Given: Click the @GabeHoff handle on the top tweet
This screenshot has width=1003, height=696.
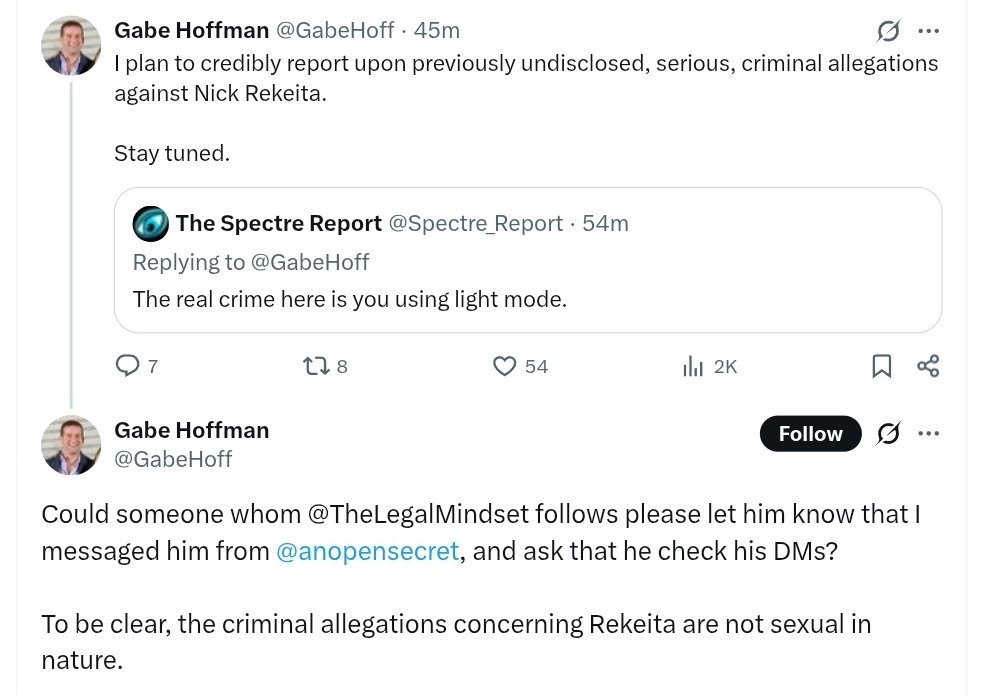Looking at the screenshot, I should click(334, 30).
